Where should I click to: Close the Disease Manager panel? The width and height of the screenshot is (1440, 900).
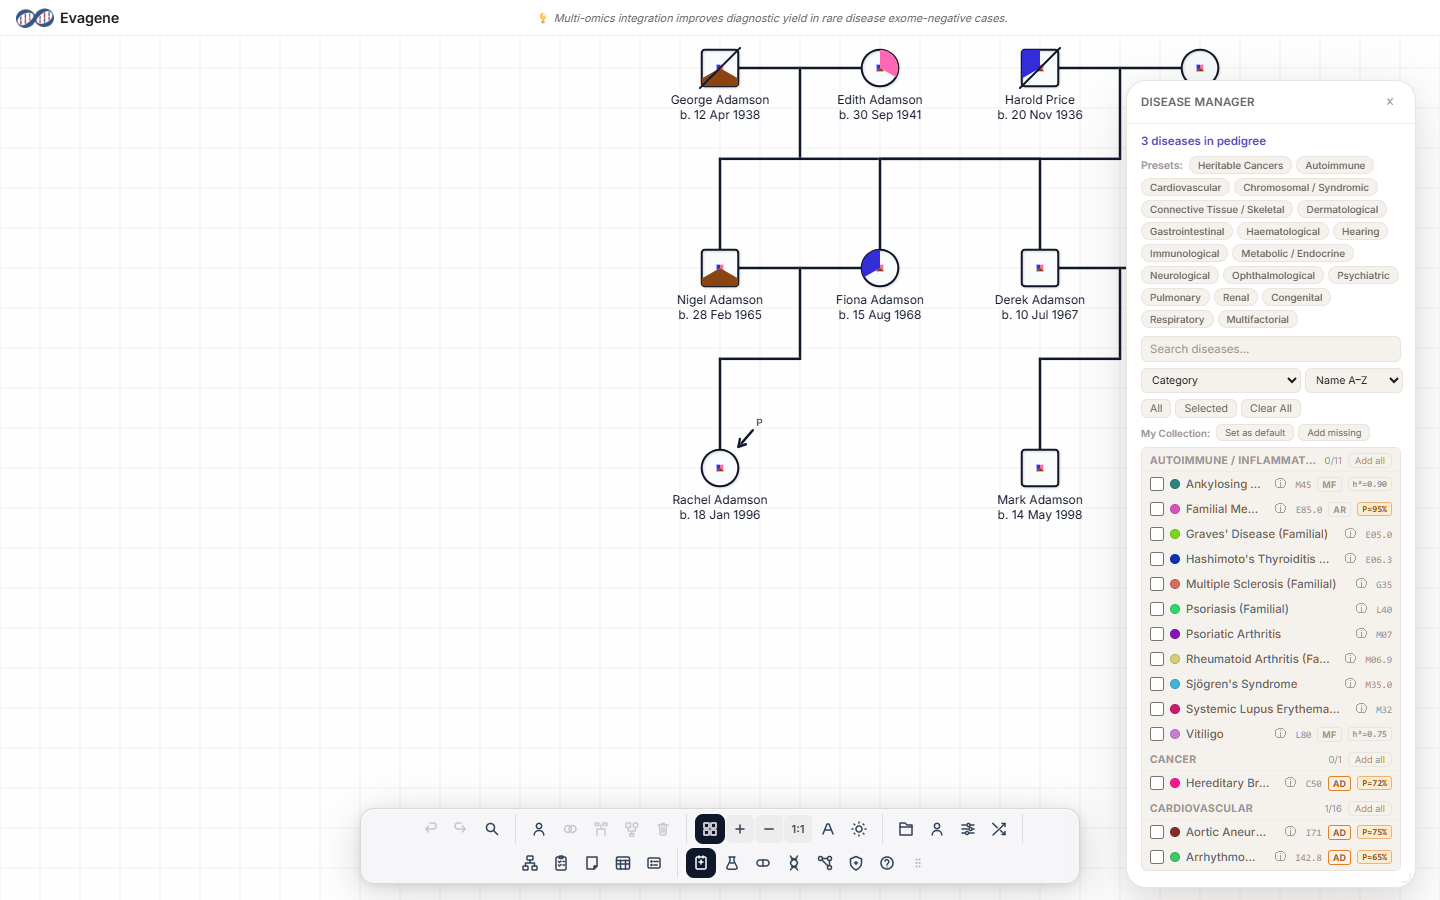tap(1390, 102)
